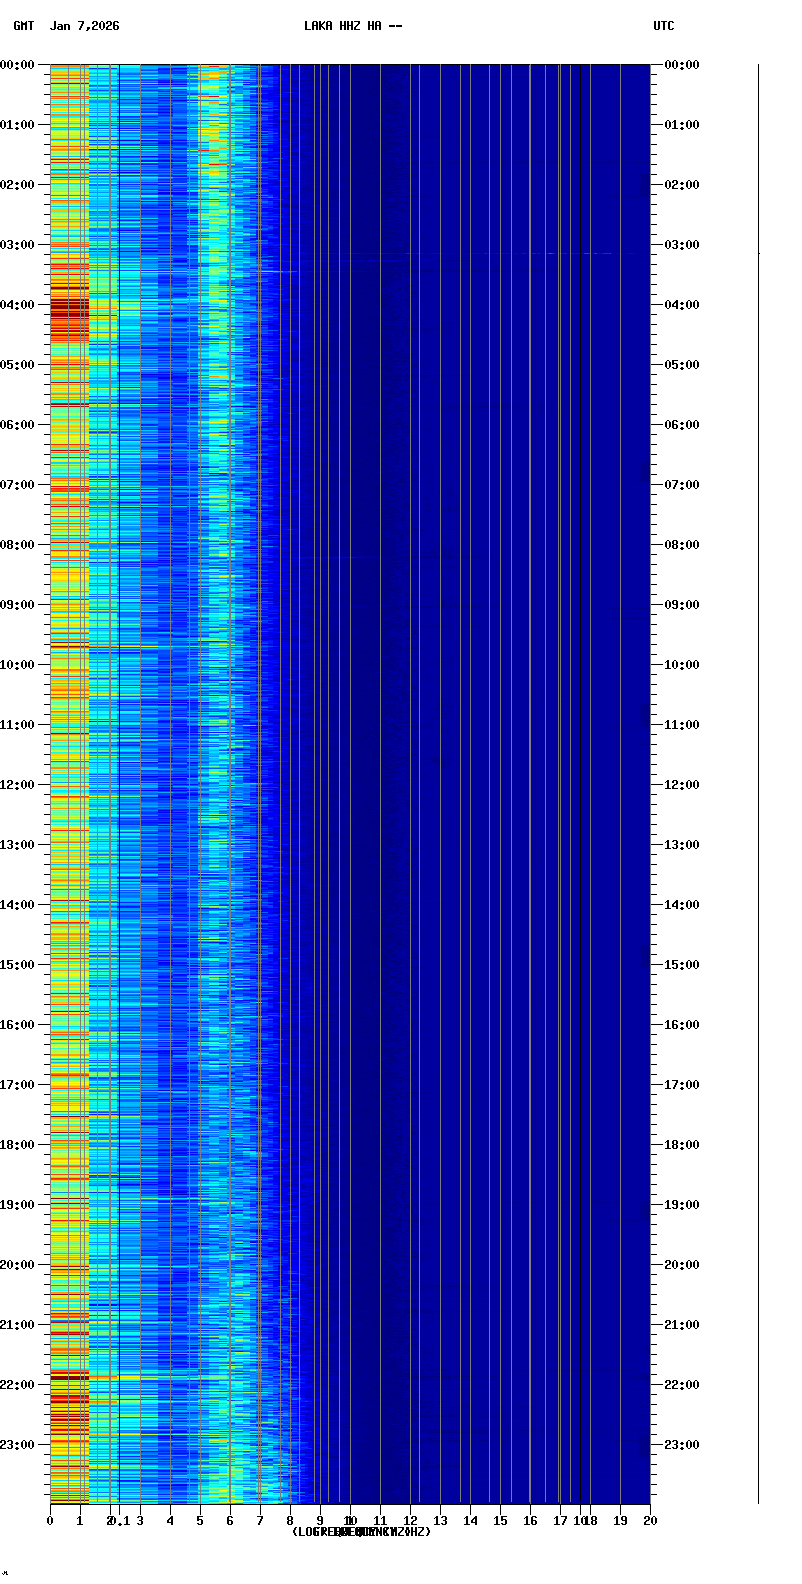Select the 23:00 mark on right time axis
802x1584 pixels.
pos(681,1445)
